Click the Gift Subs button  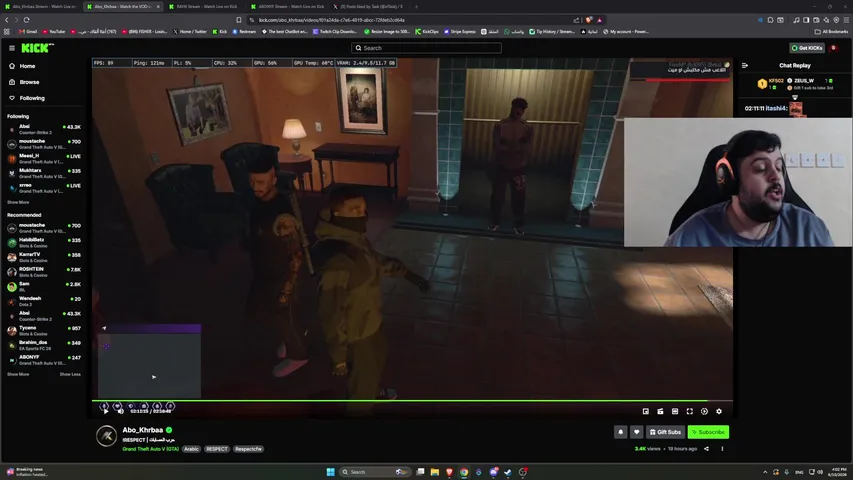(x=665, y=432)
